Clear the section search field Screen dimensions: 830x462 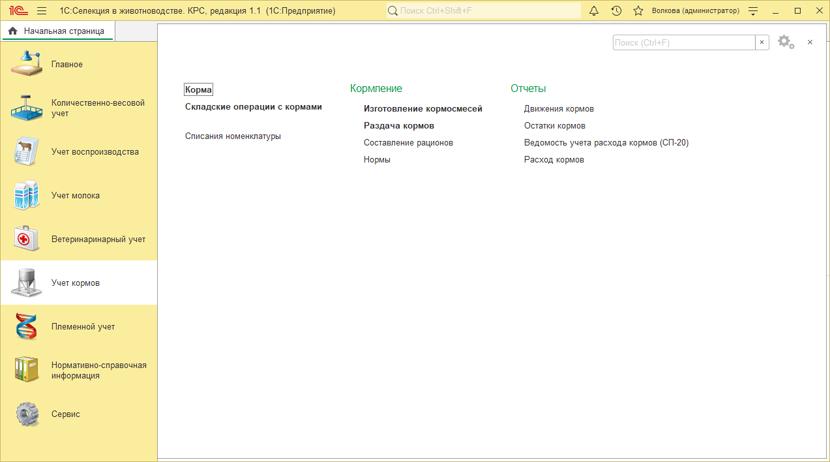click(762, 42)
